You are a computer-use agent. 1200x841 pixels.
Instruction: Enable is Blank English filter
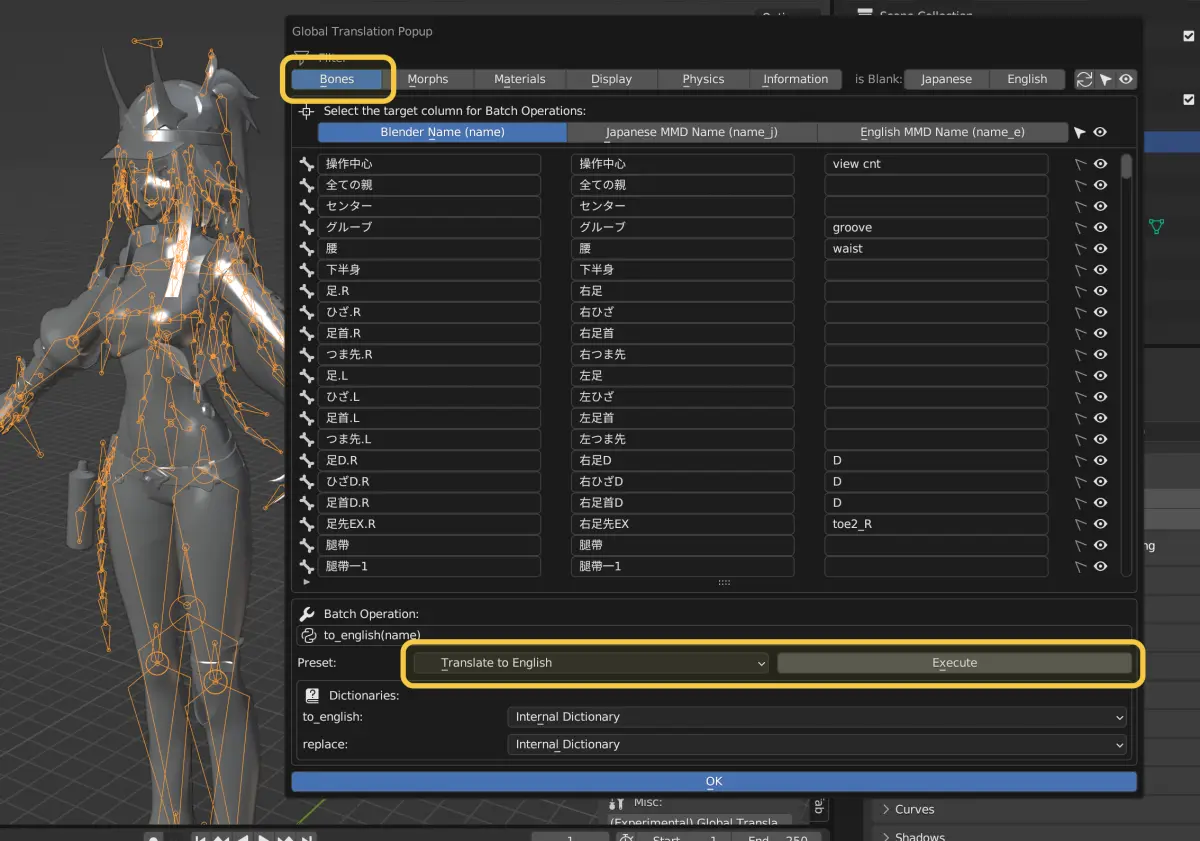pos(1027,79)
